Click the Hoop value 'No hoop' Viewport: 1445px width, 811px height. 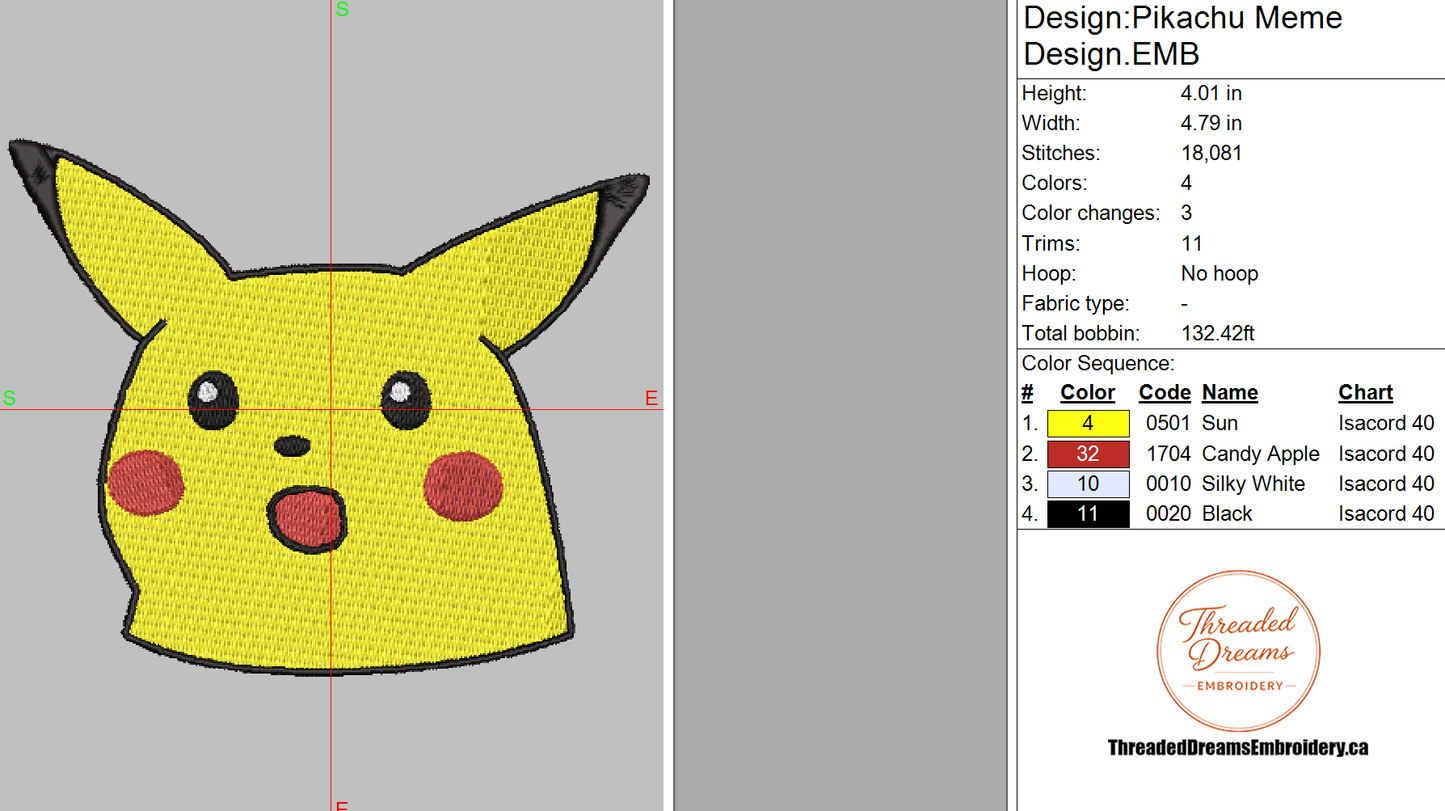tap(1219, 273)
